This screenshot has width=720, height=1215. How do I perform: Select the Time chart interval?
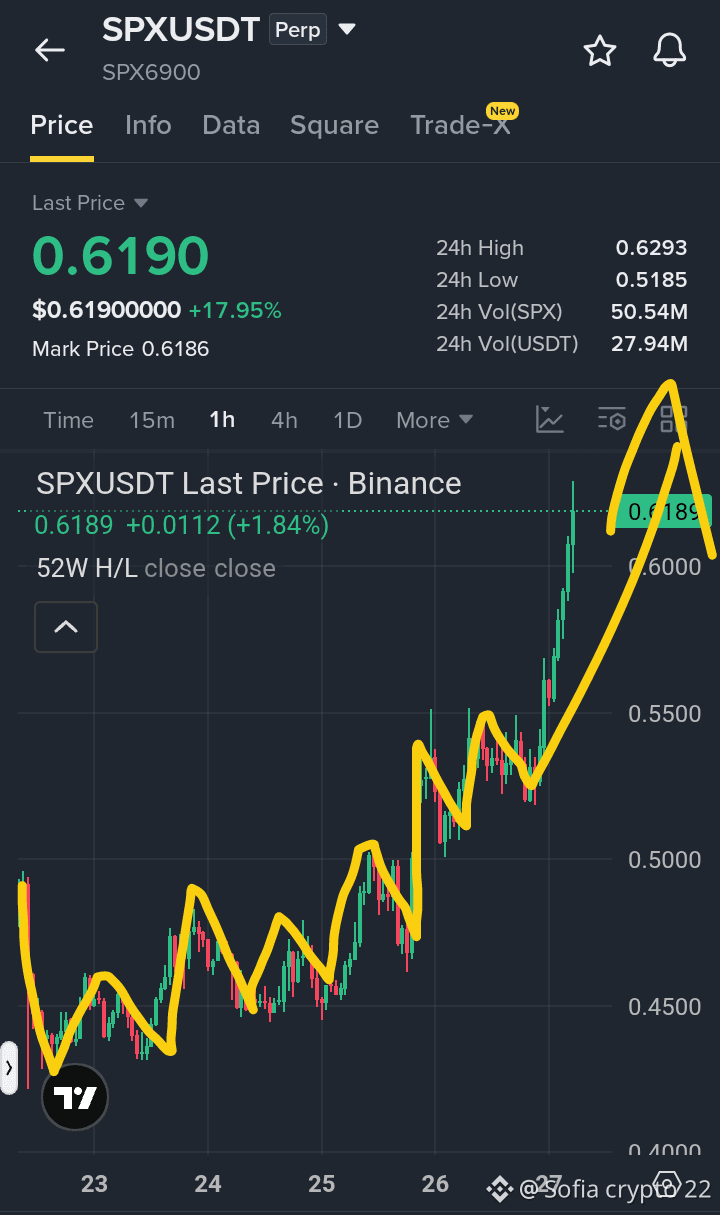click(68, 420)
